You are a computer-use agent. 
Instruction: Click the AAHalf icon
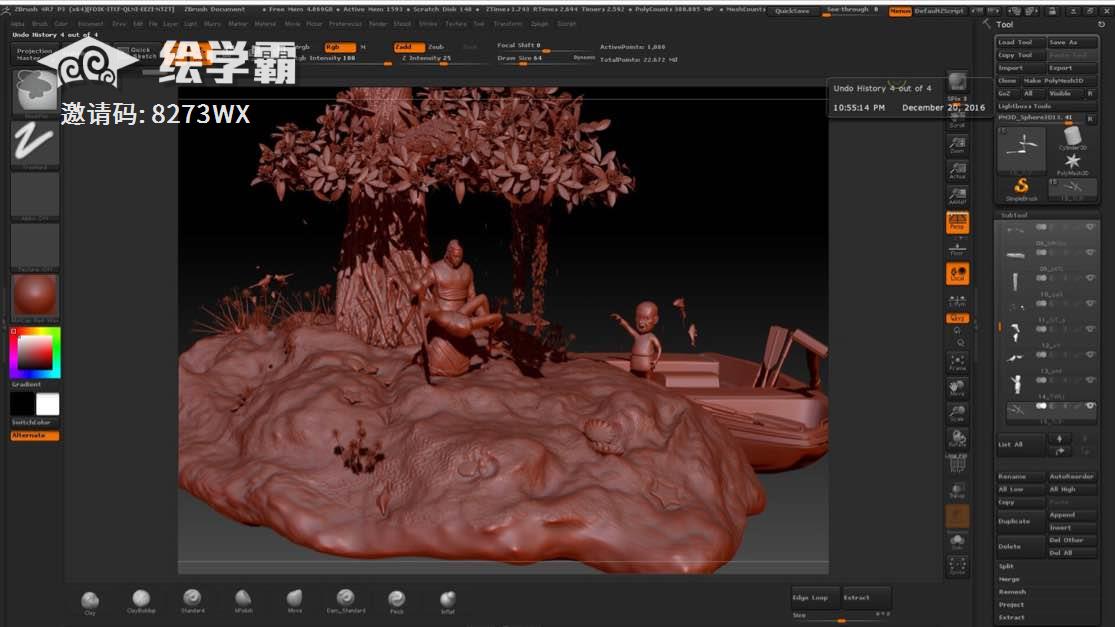tap(957, 195)
